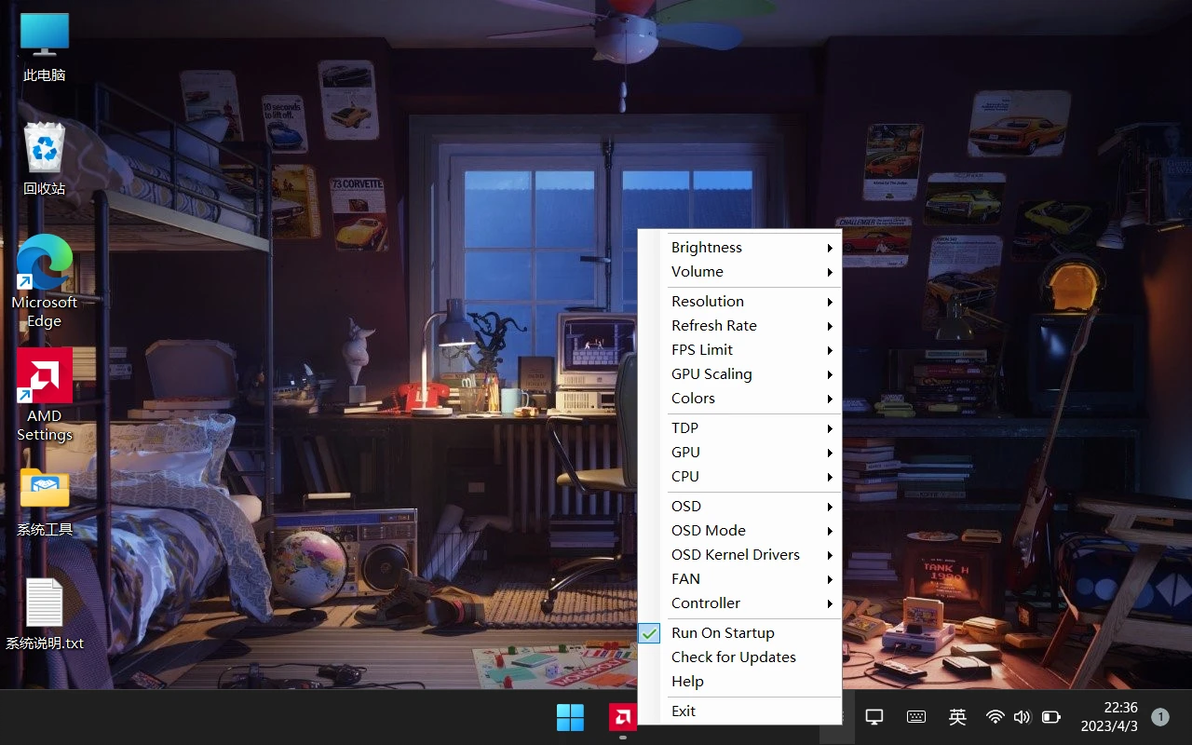Open the notification badge showing 1
Screen dimensions: 1192x745
[x=1160, y=717]
